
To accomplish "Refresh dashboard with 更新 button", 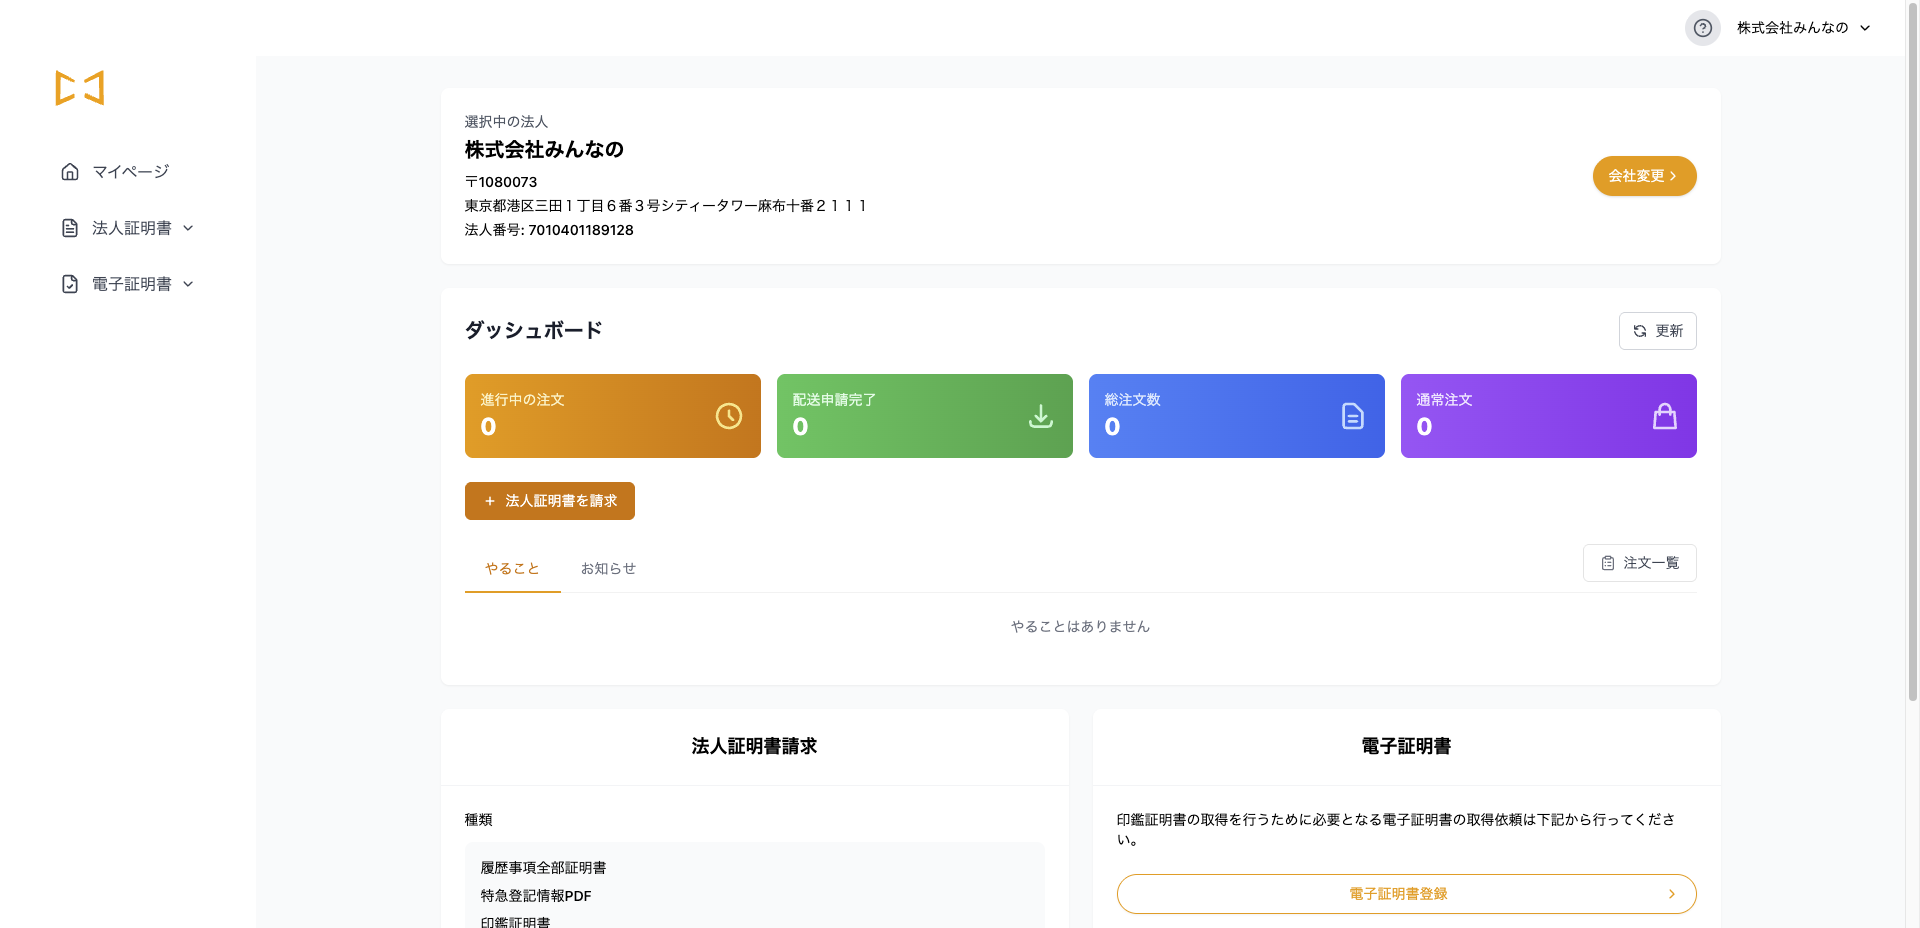I will 1658,331.
